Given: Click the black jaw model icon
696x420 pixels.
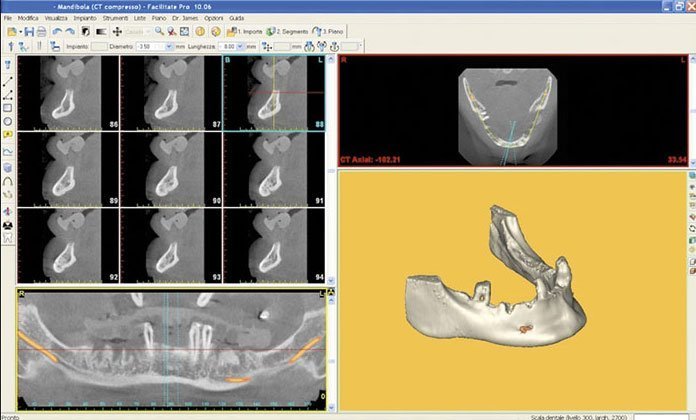Looking at the screenshot, I should [x=8, y=225].
